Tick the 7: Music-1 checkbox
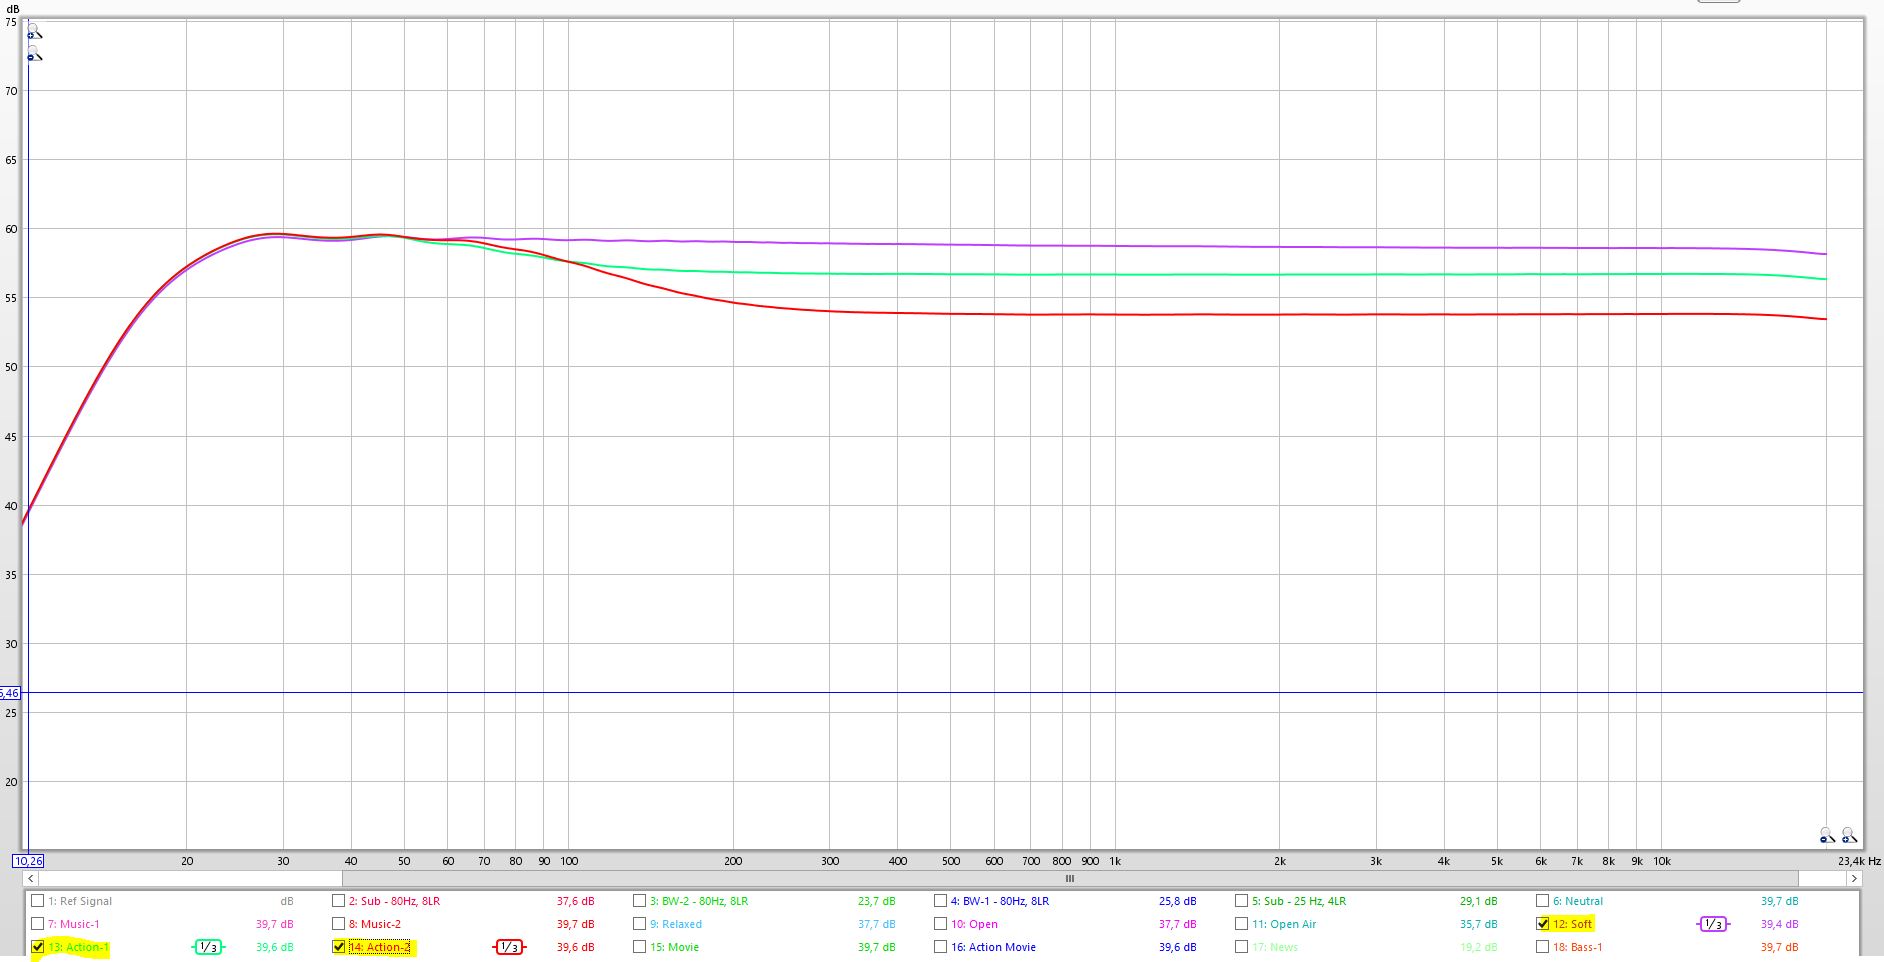The height and width of the screenshot is (962, 1884). point(38,924)
